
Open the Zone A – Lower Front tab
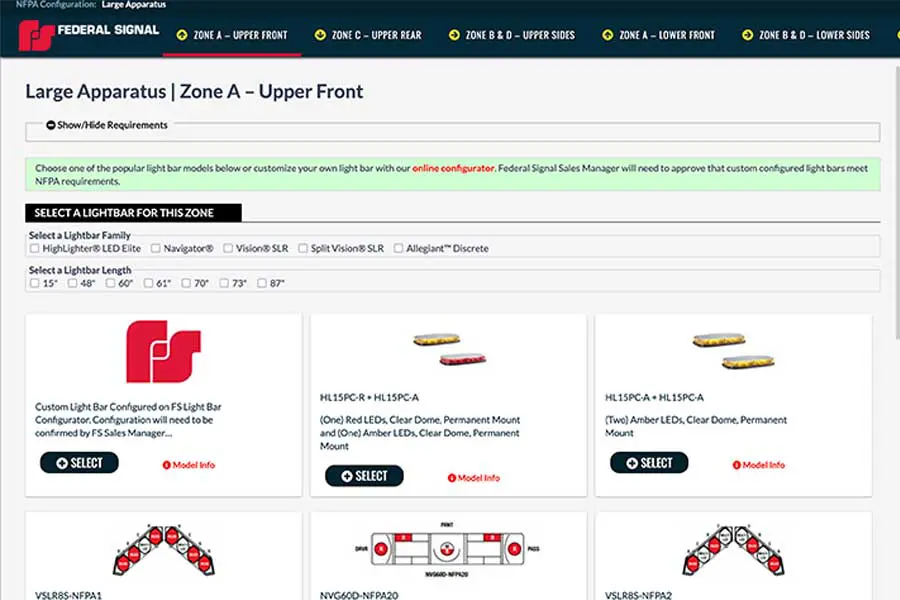point(659,35)
